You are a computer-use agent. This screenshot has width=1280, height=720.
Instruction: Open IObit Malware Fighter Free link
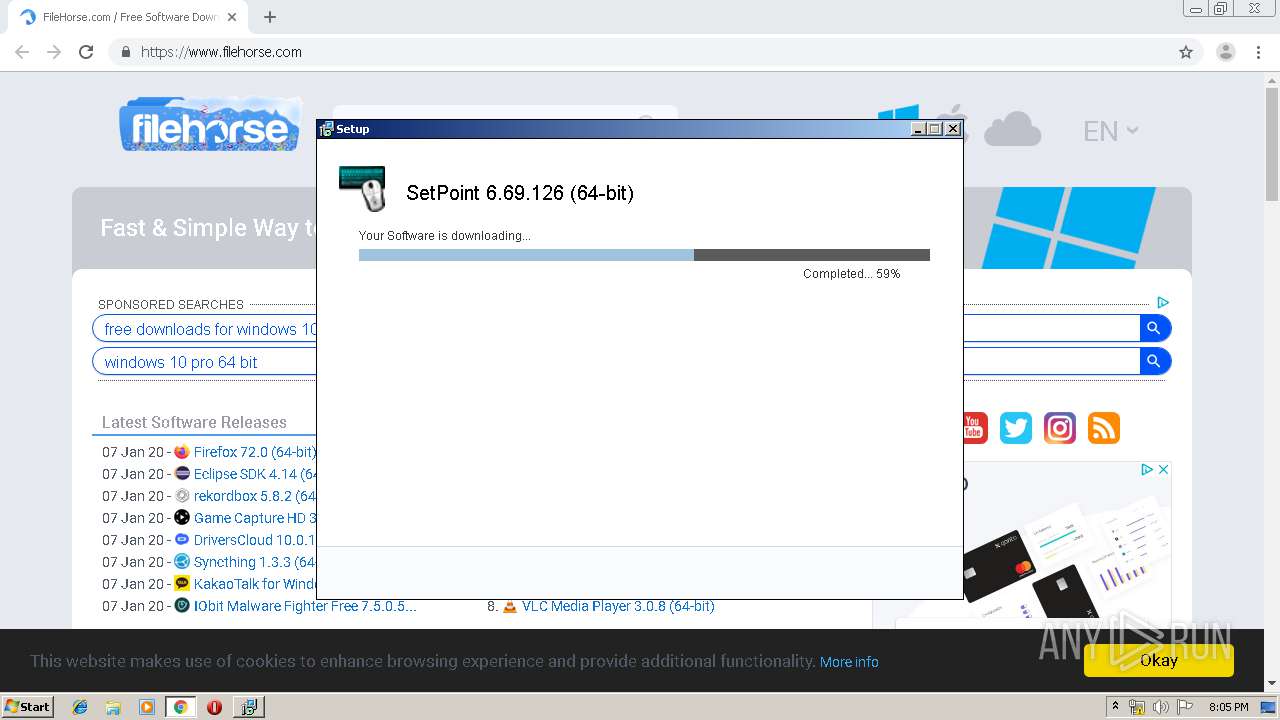305,606
